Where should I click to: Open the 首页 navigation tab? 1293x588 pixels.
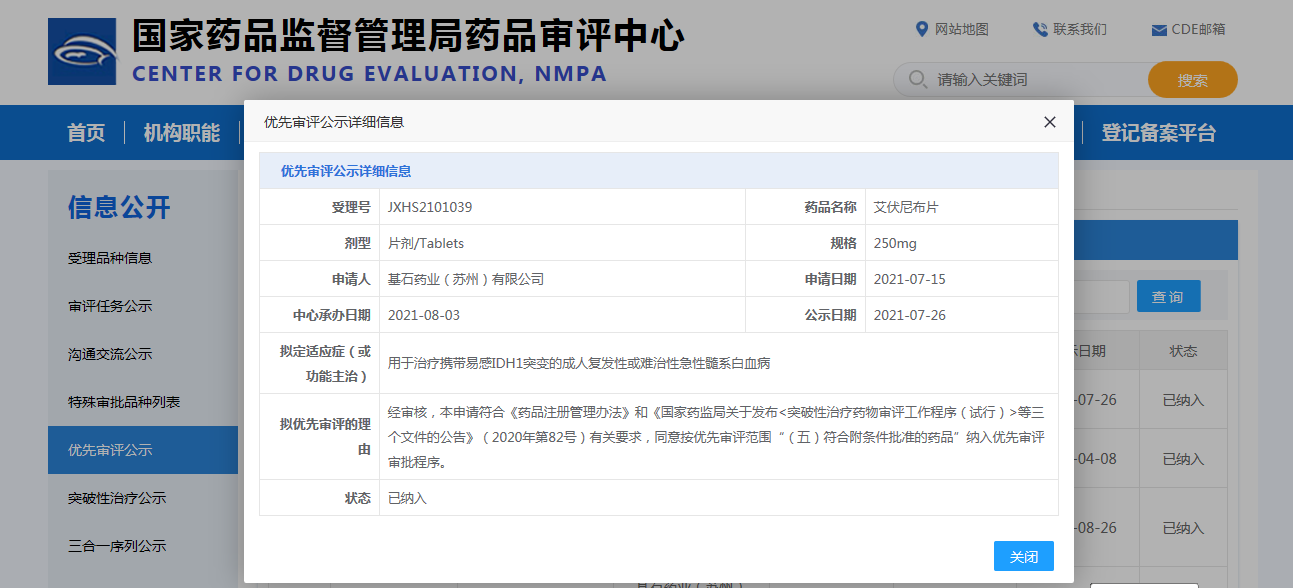click(86, 133)
